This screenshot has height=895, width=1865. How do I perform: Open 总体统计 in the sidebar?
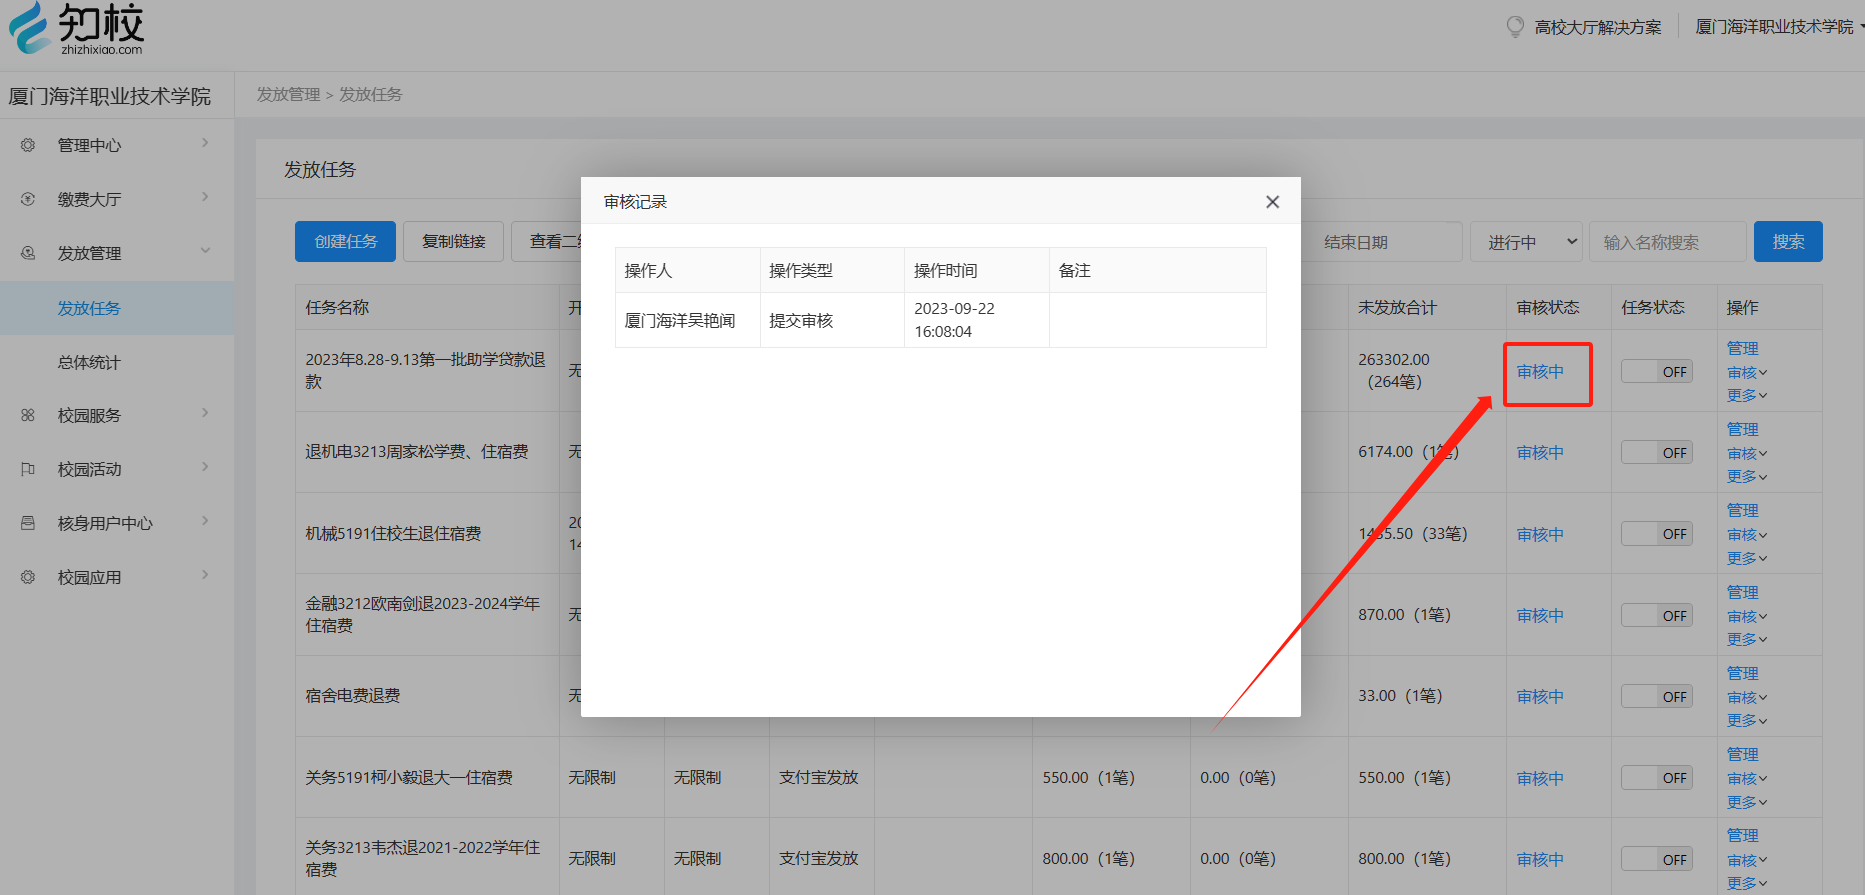coord(89,362)
